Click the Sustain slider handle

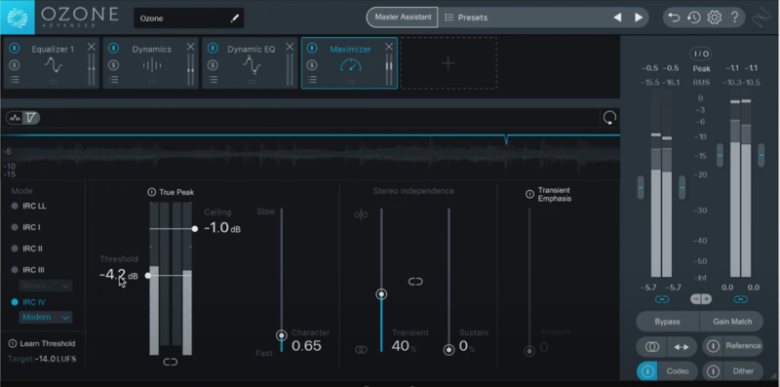tap(449, 350)
